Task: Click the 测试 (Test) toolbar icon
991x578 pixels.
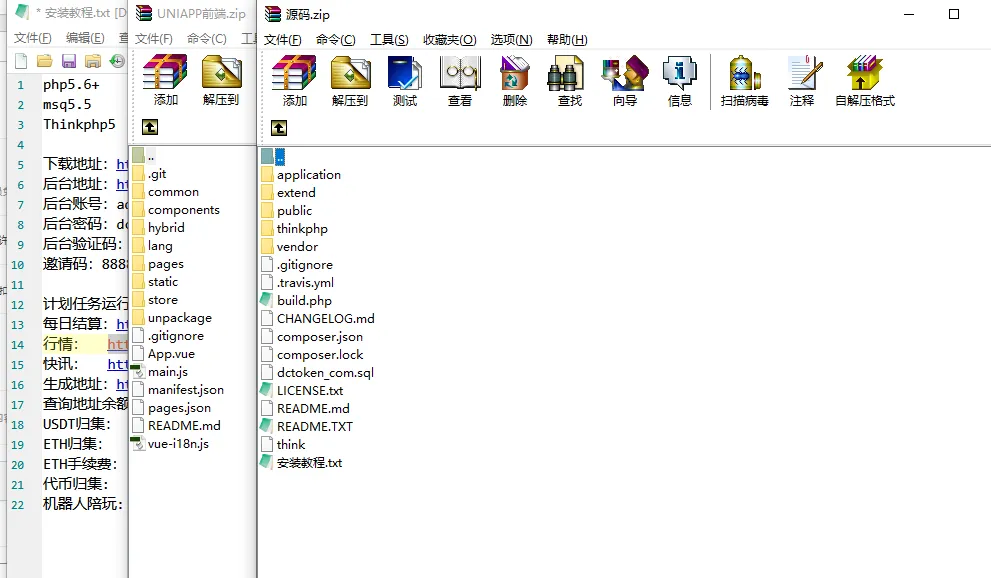Action: tap(405, 80)
